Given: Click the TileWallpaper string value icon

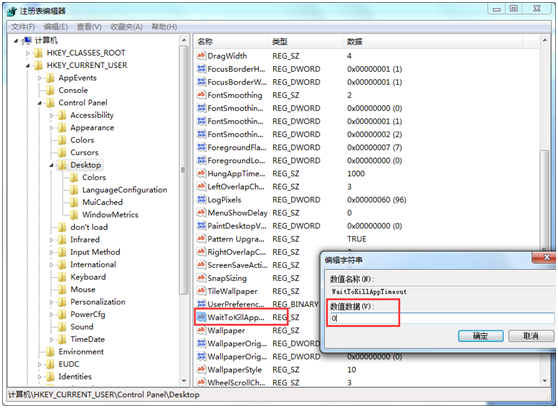Looking at the screenshot, I should [201, 291].
